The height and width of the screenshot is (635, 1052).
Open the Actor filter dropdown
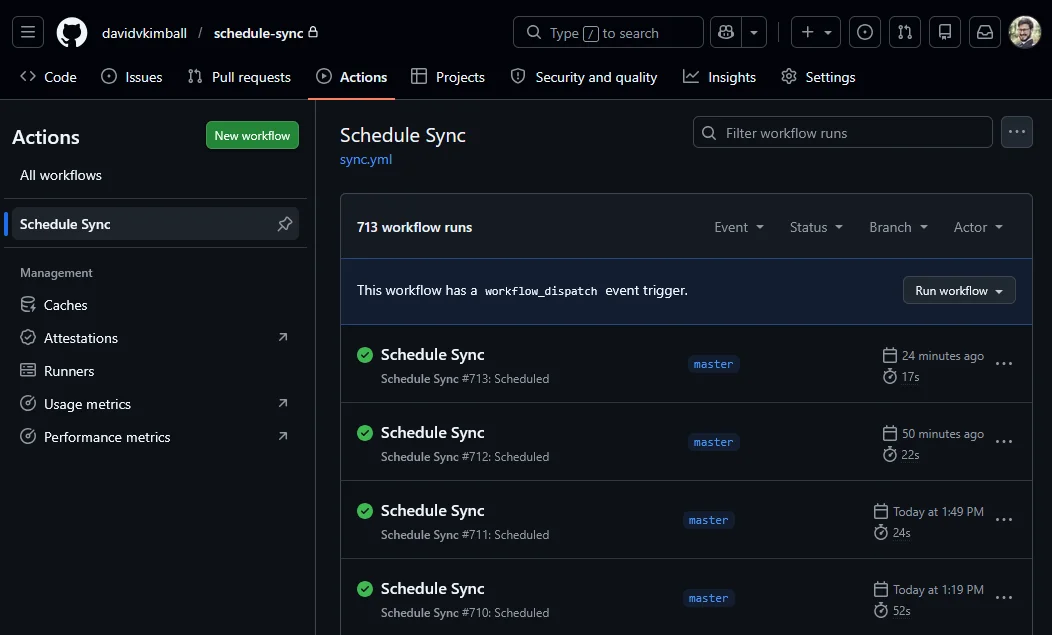[x=977, y=227]
